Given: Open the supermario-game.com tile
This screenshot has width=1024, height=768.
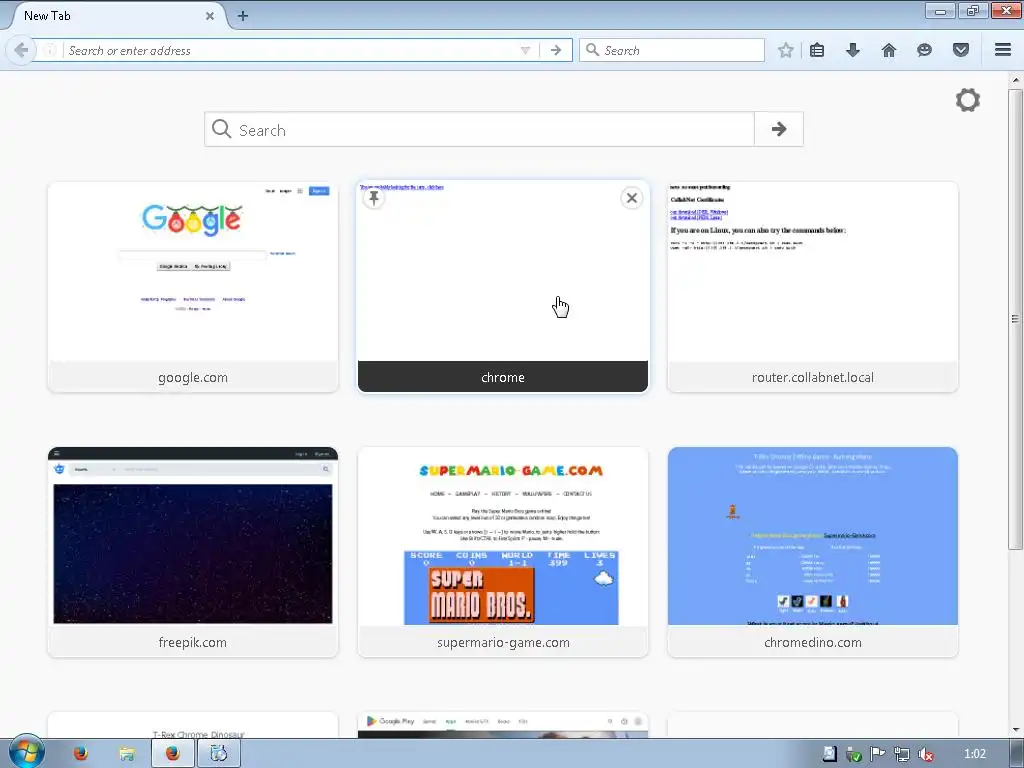Looking at the screenshot, I should (503, 552).
